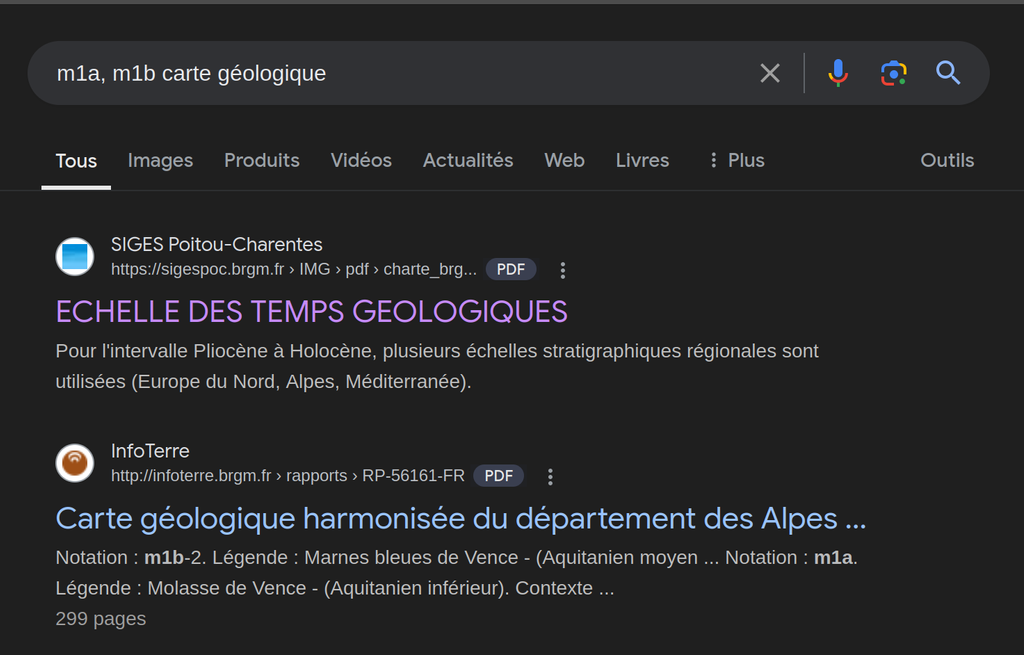Image resolution: width=1024 pixels, height=655 pixels.
Task: Go to the Actualités tab
Action: click(468, 160)
